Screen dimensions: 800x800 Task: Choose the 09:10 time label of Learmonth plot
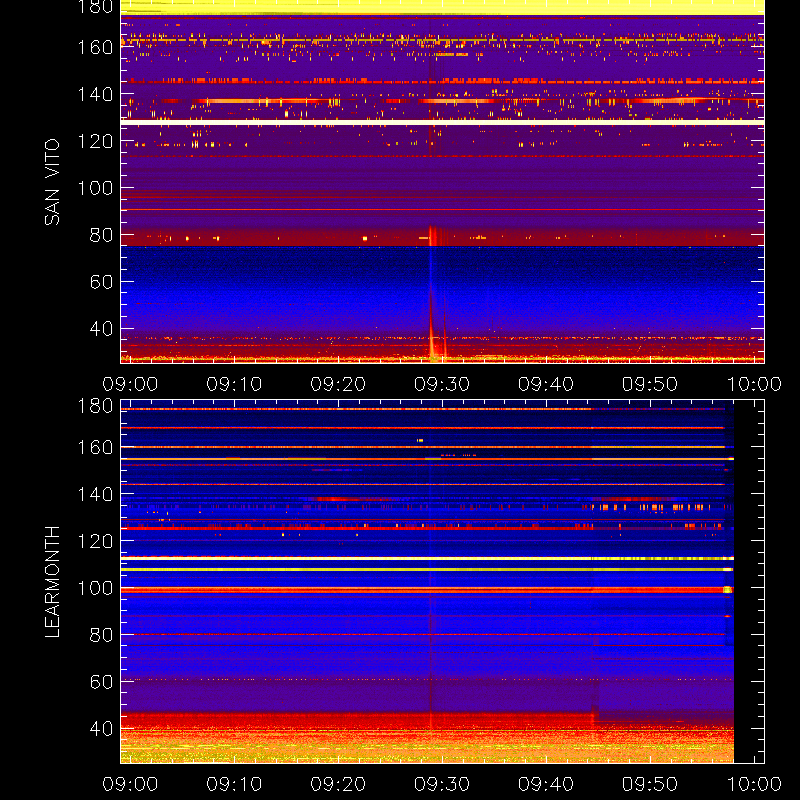(x=234, y=784)
